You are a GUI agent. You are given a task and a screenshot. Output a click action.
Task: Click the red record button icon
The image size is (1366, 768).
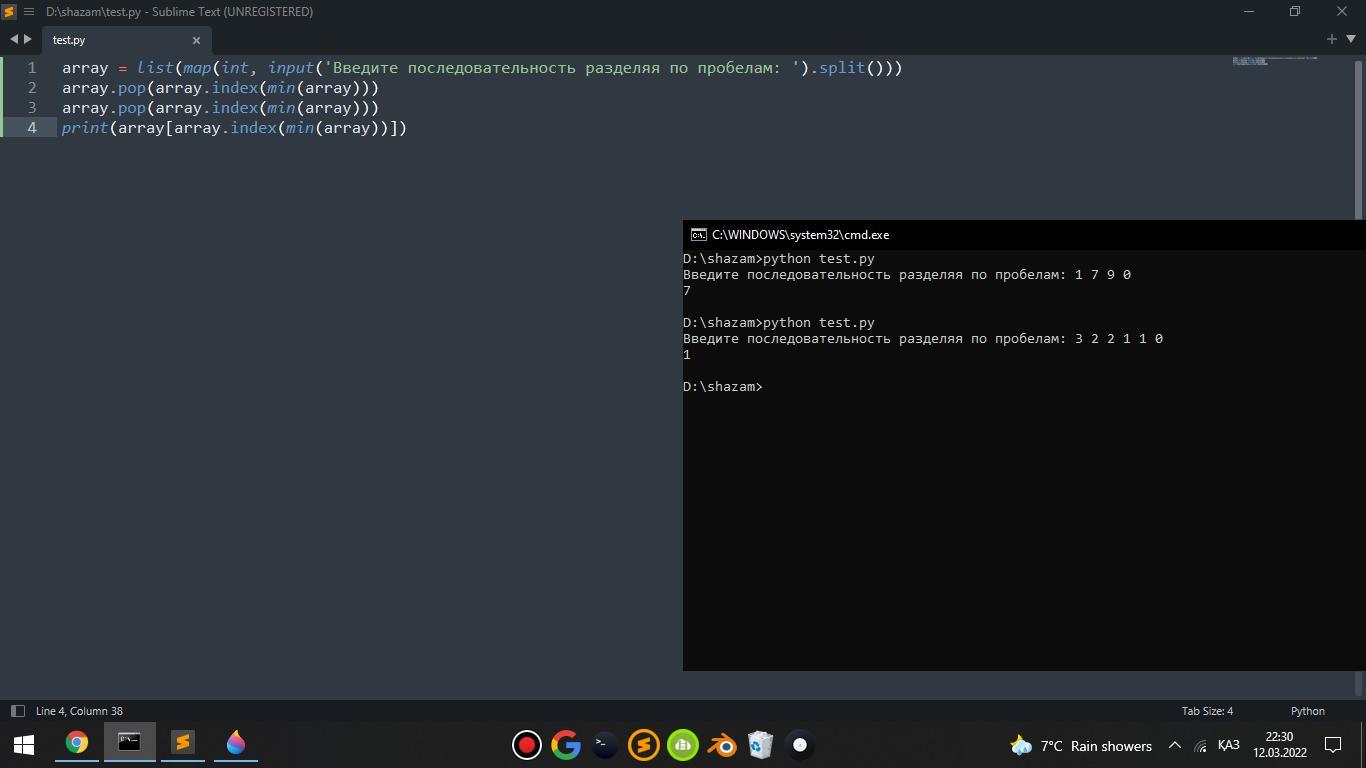click(x=527, y=745)
